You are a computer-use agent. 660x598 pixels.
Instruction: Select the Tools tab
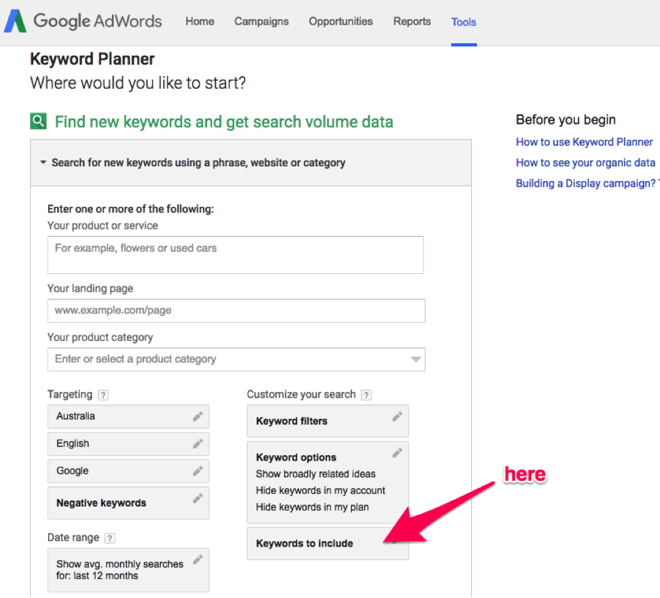pos(464,22)
